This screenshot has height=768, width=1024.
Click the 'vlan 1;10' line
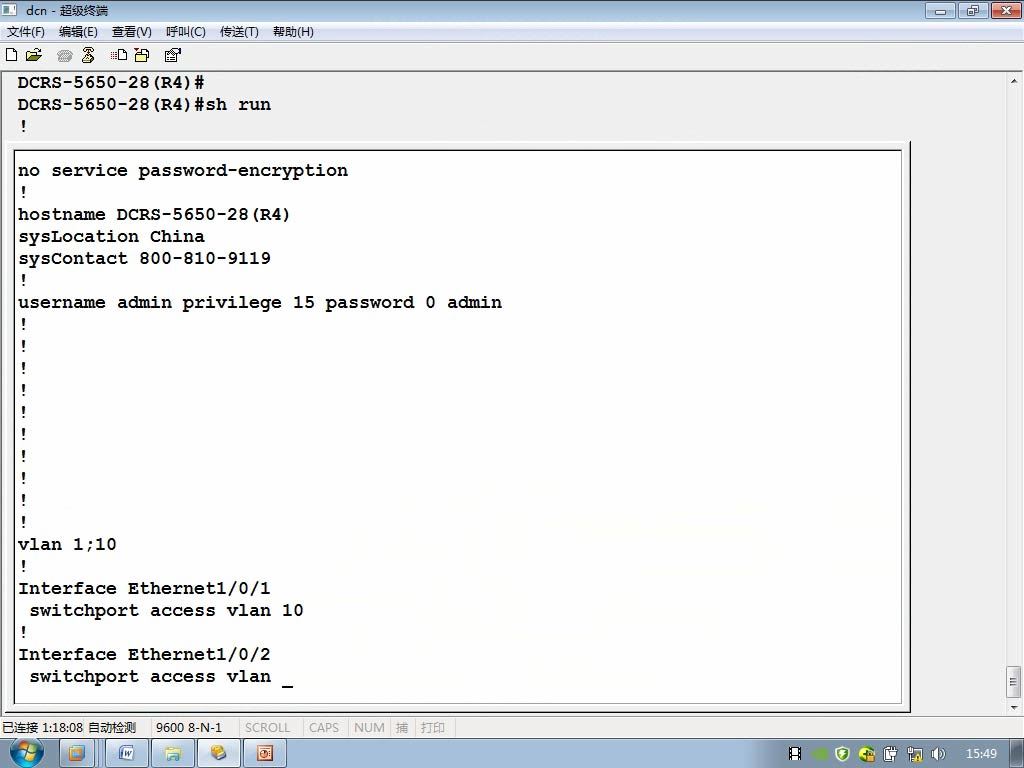[67, 545]
